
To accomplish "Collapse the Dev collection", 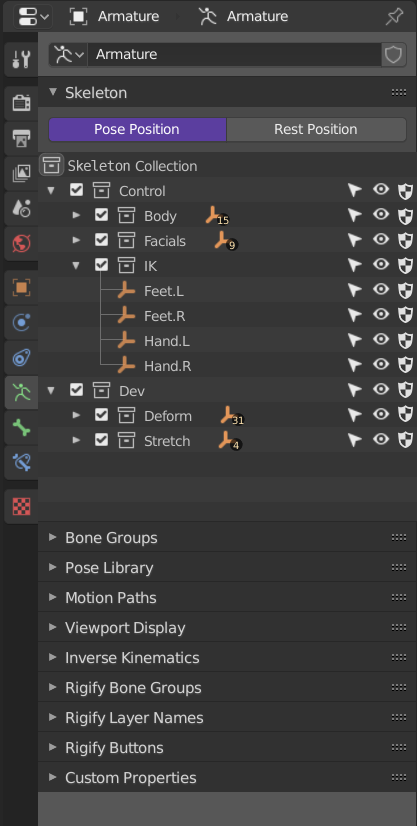I will point(51,390).
